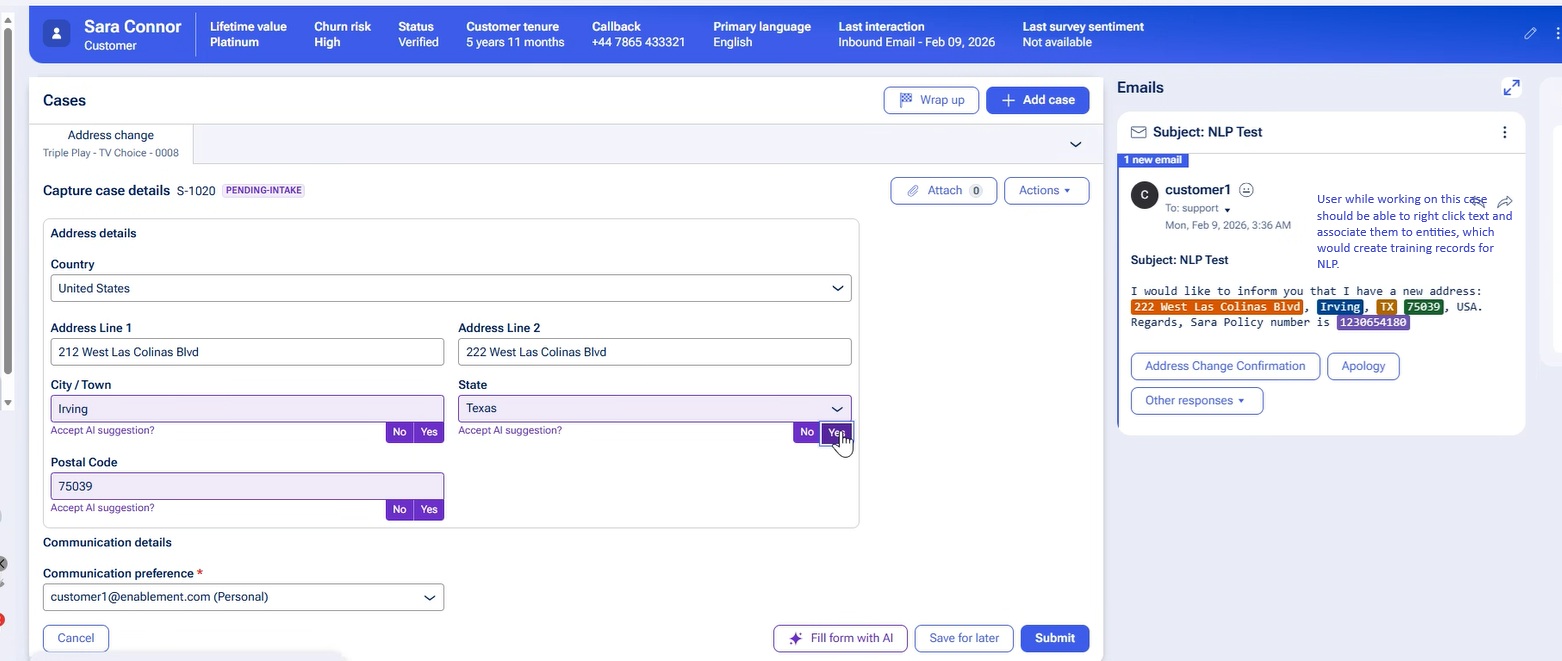Accept AI suggestion Yes for Postal Code
The image size is (1562, 661).
tap(429, 509)
